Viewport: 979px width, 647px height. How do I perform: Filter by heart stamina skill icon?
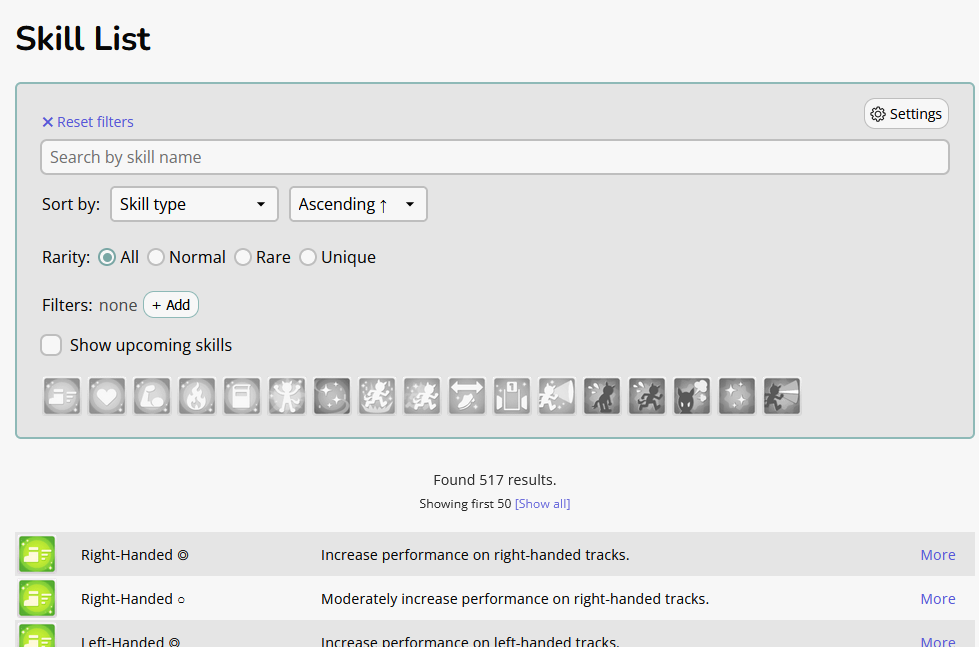(x=107, y=396)
